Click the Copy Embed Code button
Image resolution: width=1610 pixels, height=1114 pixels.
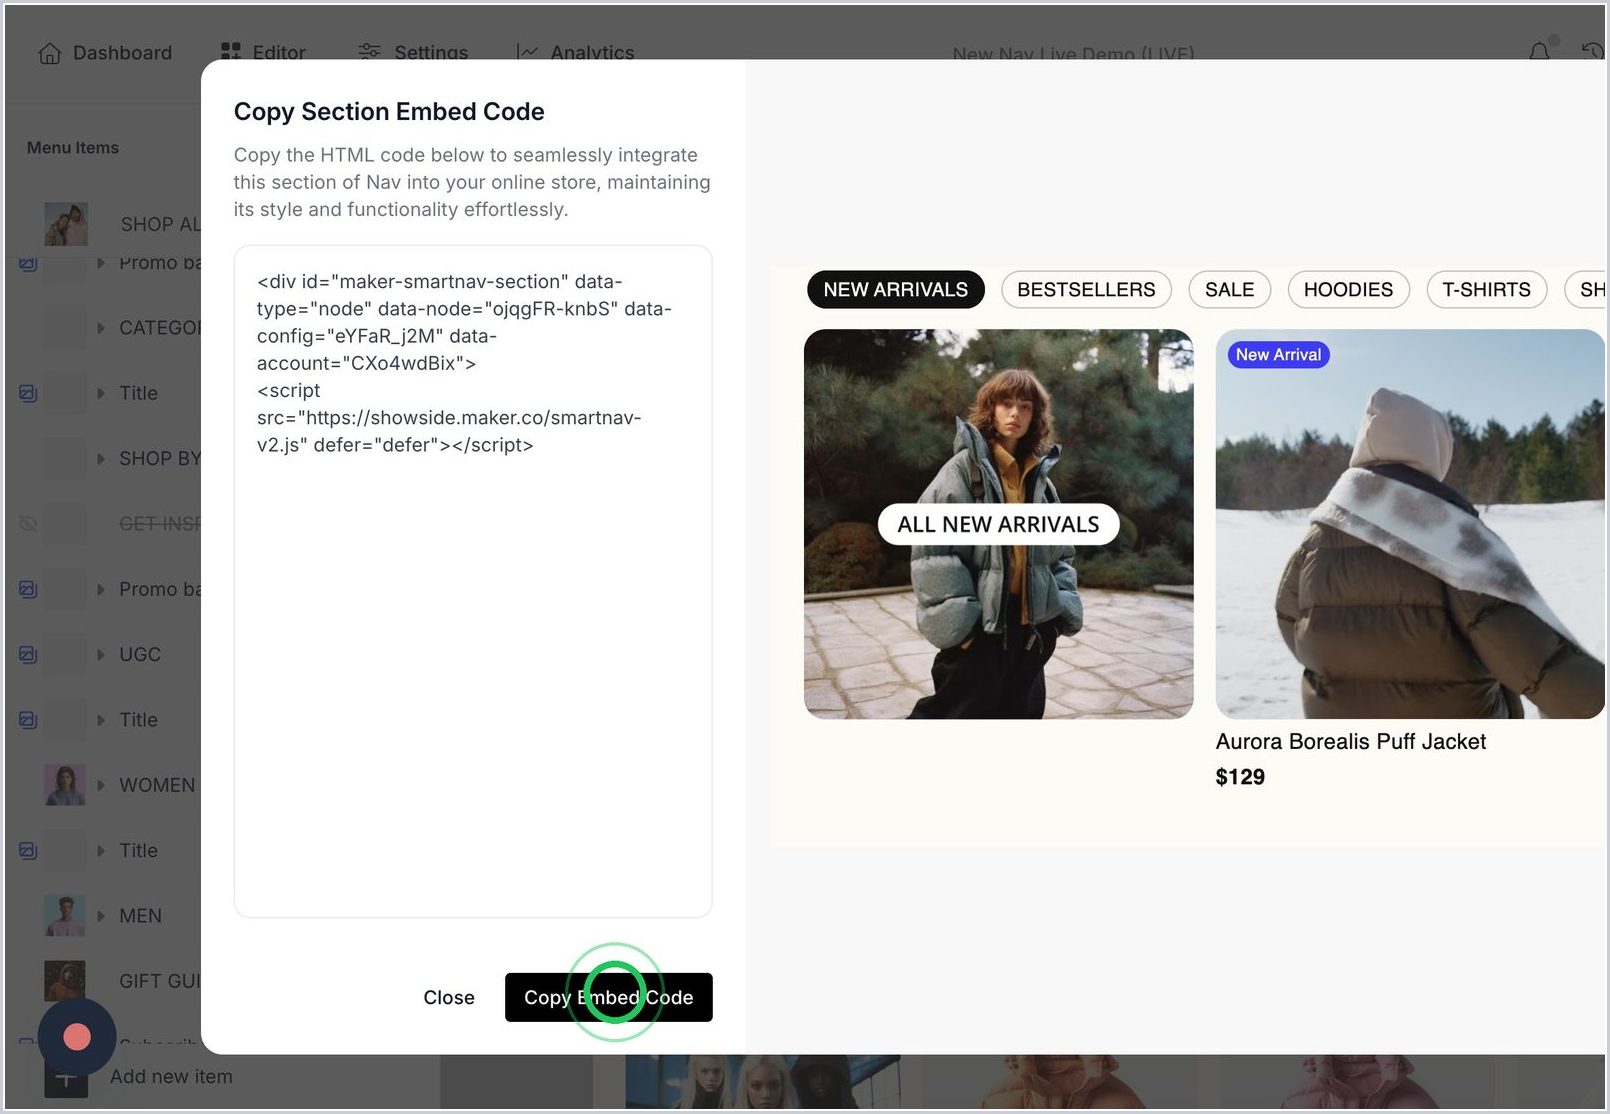(608, 997)
